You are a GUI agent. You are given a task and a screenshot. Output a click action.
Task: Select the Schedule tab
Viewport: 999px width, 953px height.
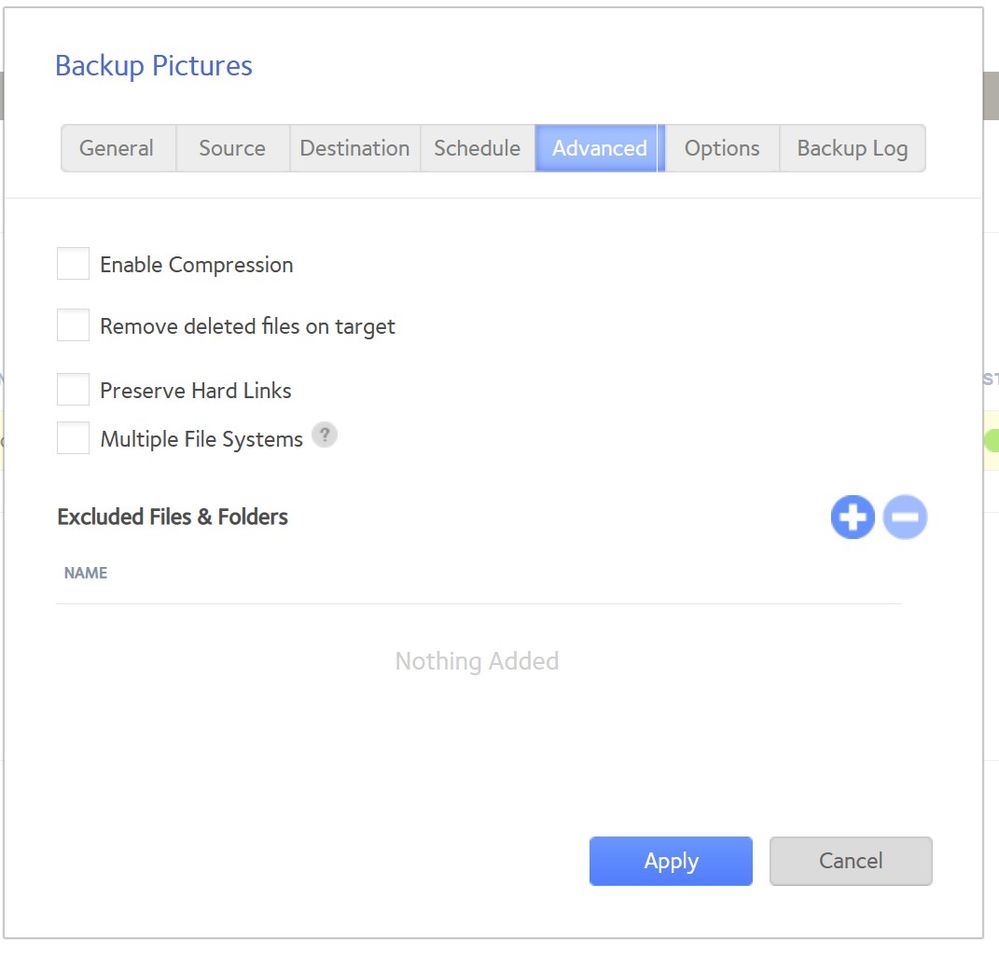pyautogui.click(x=477, y=148)
